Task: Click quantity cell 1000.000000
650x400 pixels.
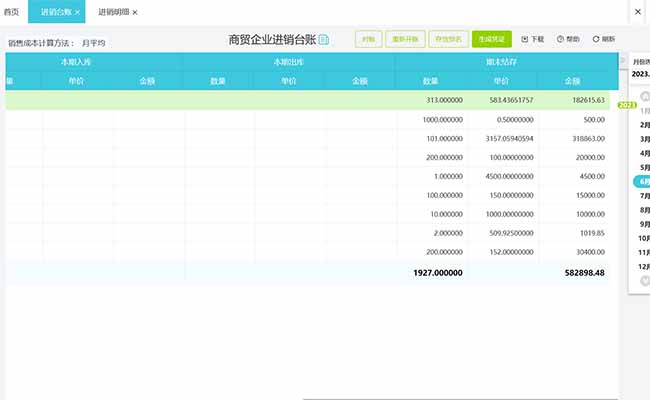Action: 442,120
